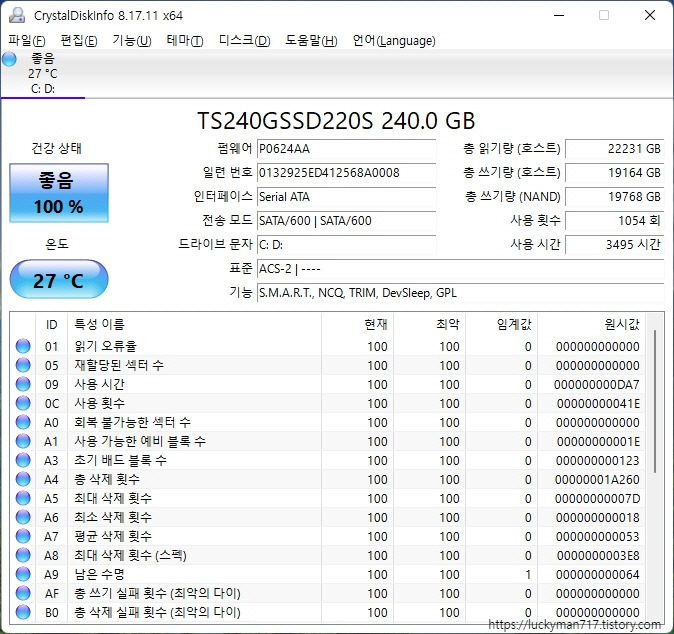
Task: Click the status orb for row A8
Action: pyautogui.click(x=23, y=555)
